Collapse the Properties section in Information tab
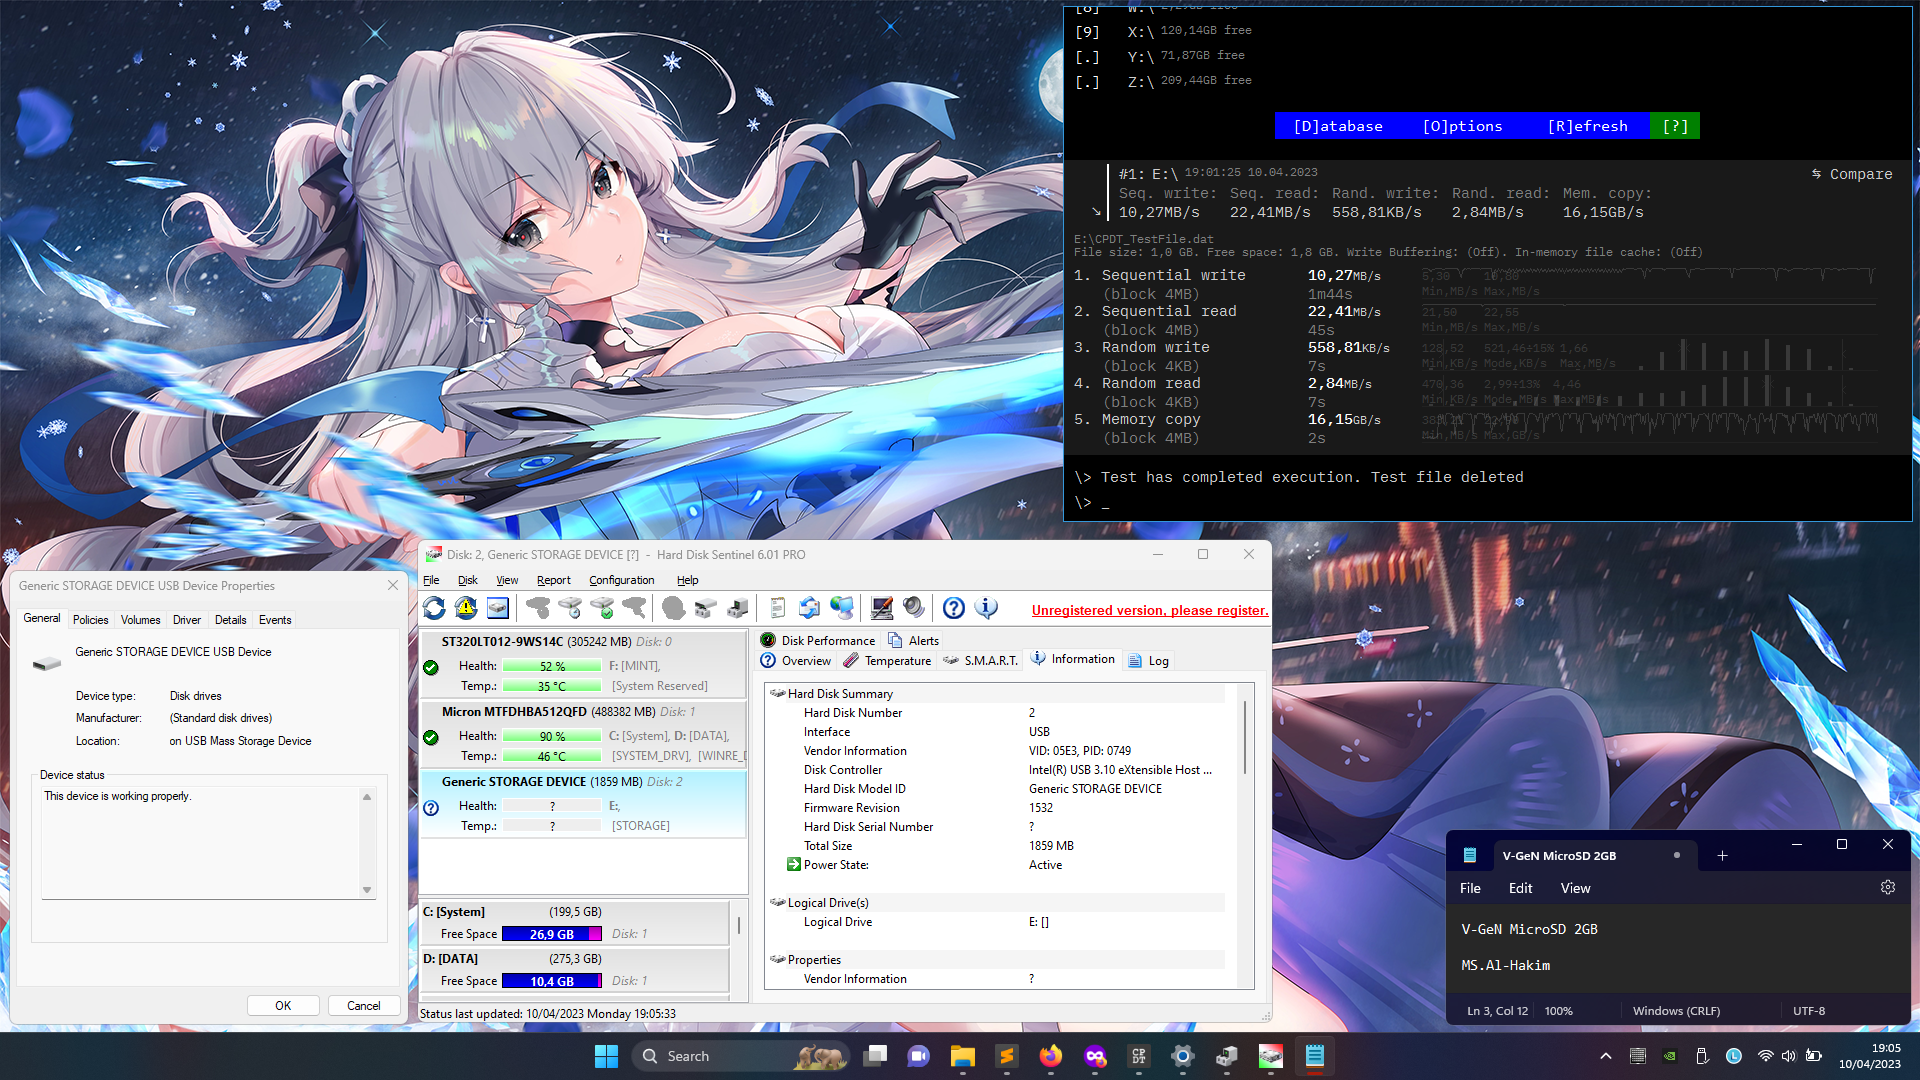This screenshot has height=1080, width=1920. click(x=777, y=959)
